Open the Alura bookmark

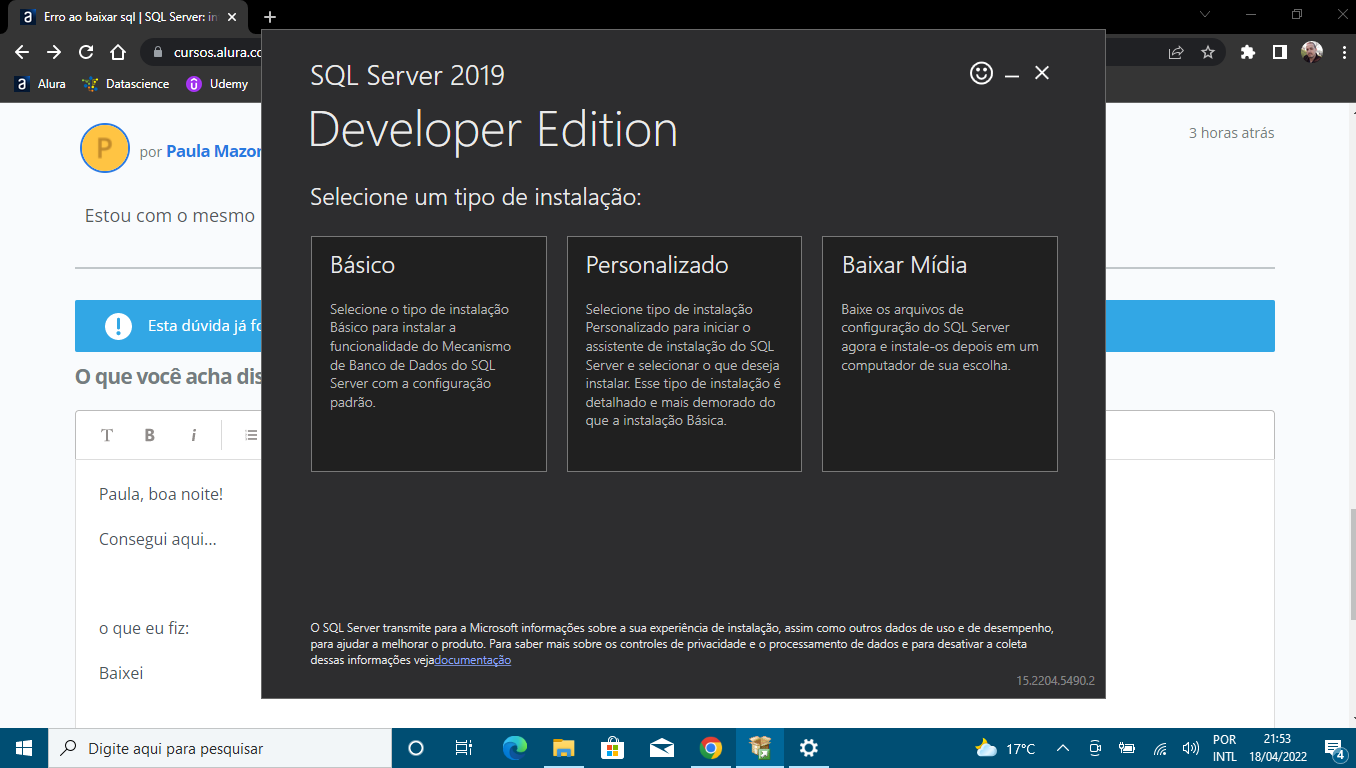click(x=40, y=84)
